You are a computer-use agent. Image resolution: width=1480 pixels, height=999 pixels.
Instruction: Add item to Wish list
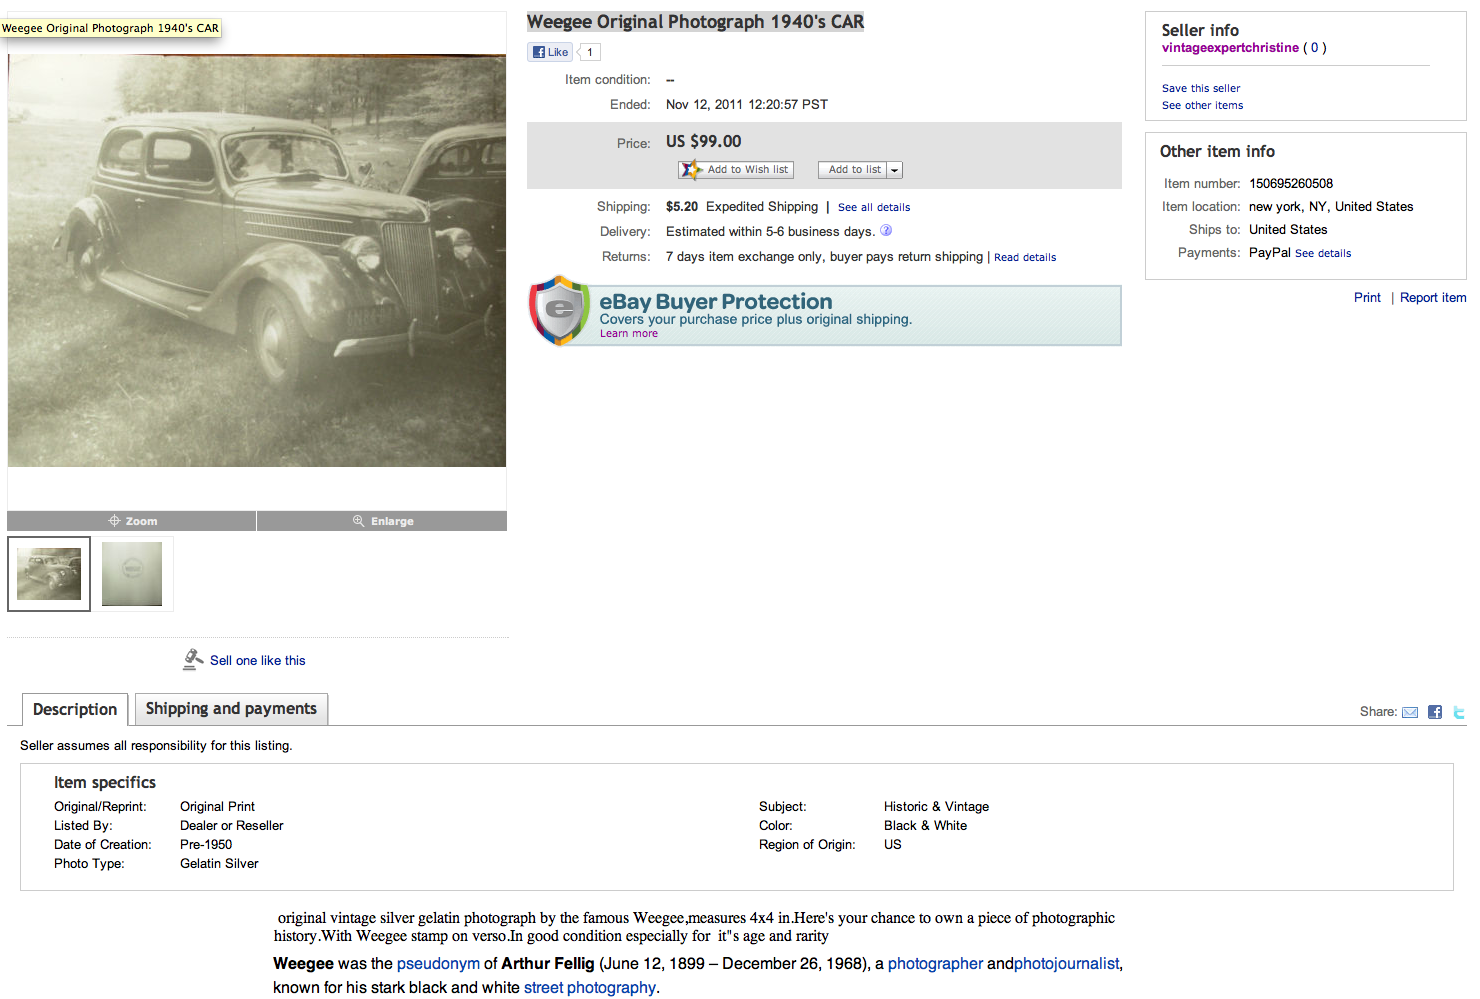point(736,170)
